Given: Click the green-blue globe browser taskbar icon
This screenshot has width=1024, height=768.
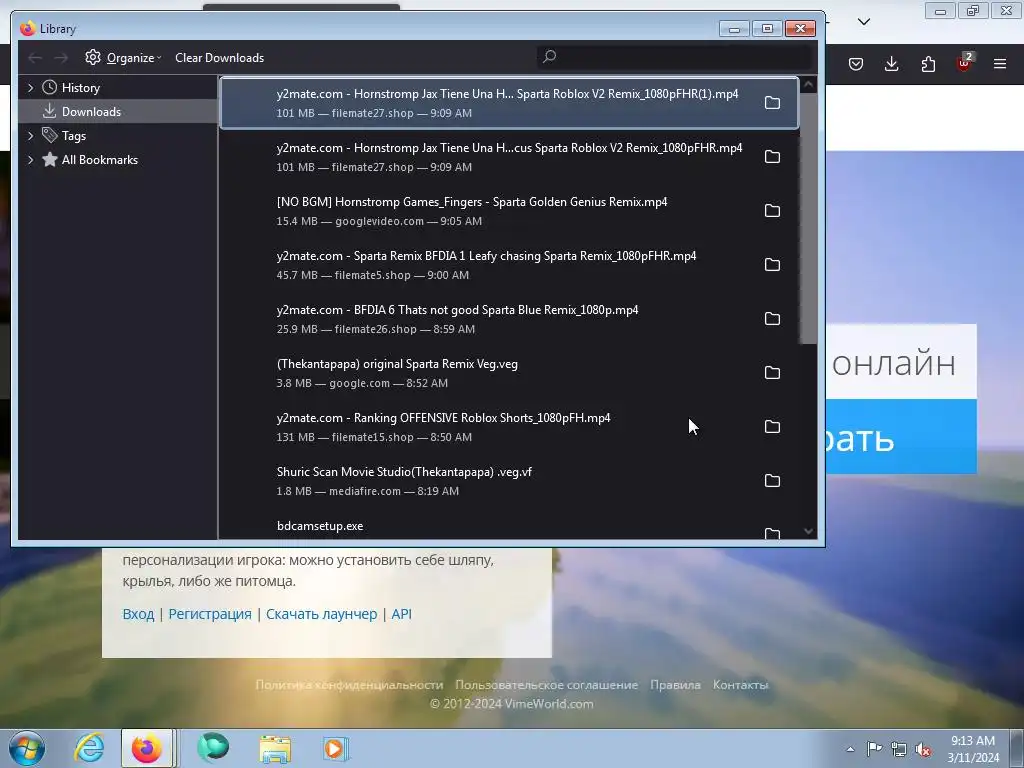Looking at the screenshot, I should coord(214,748).
